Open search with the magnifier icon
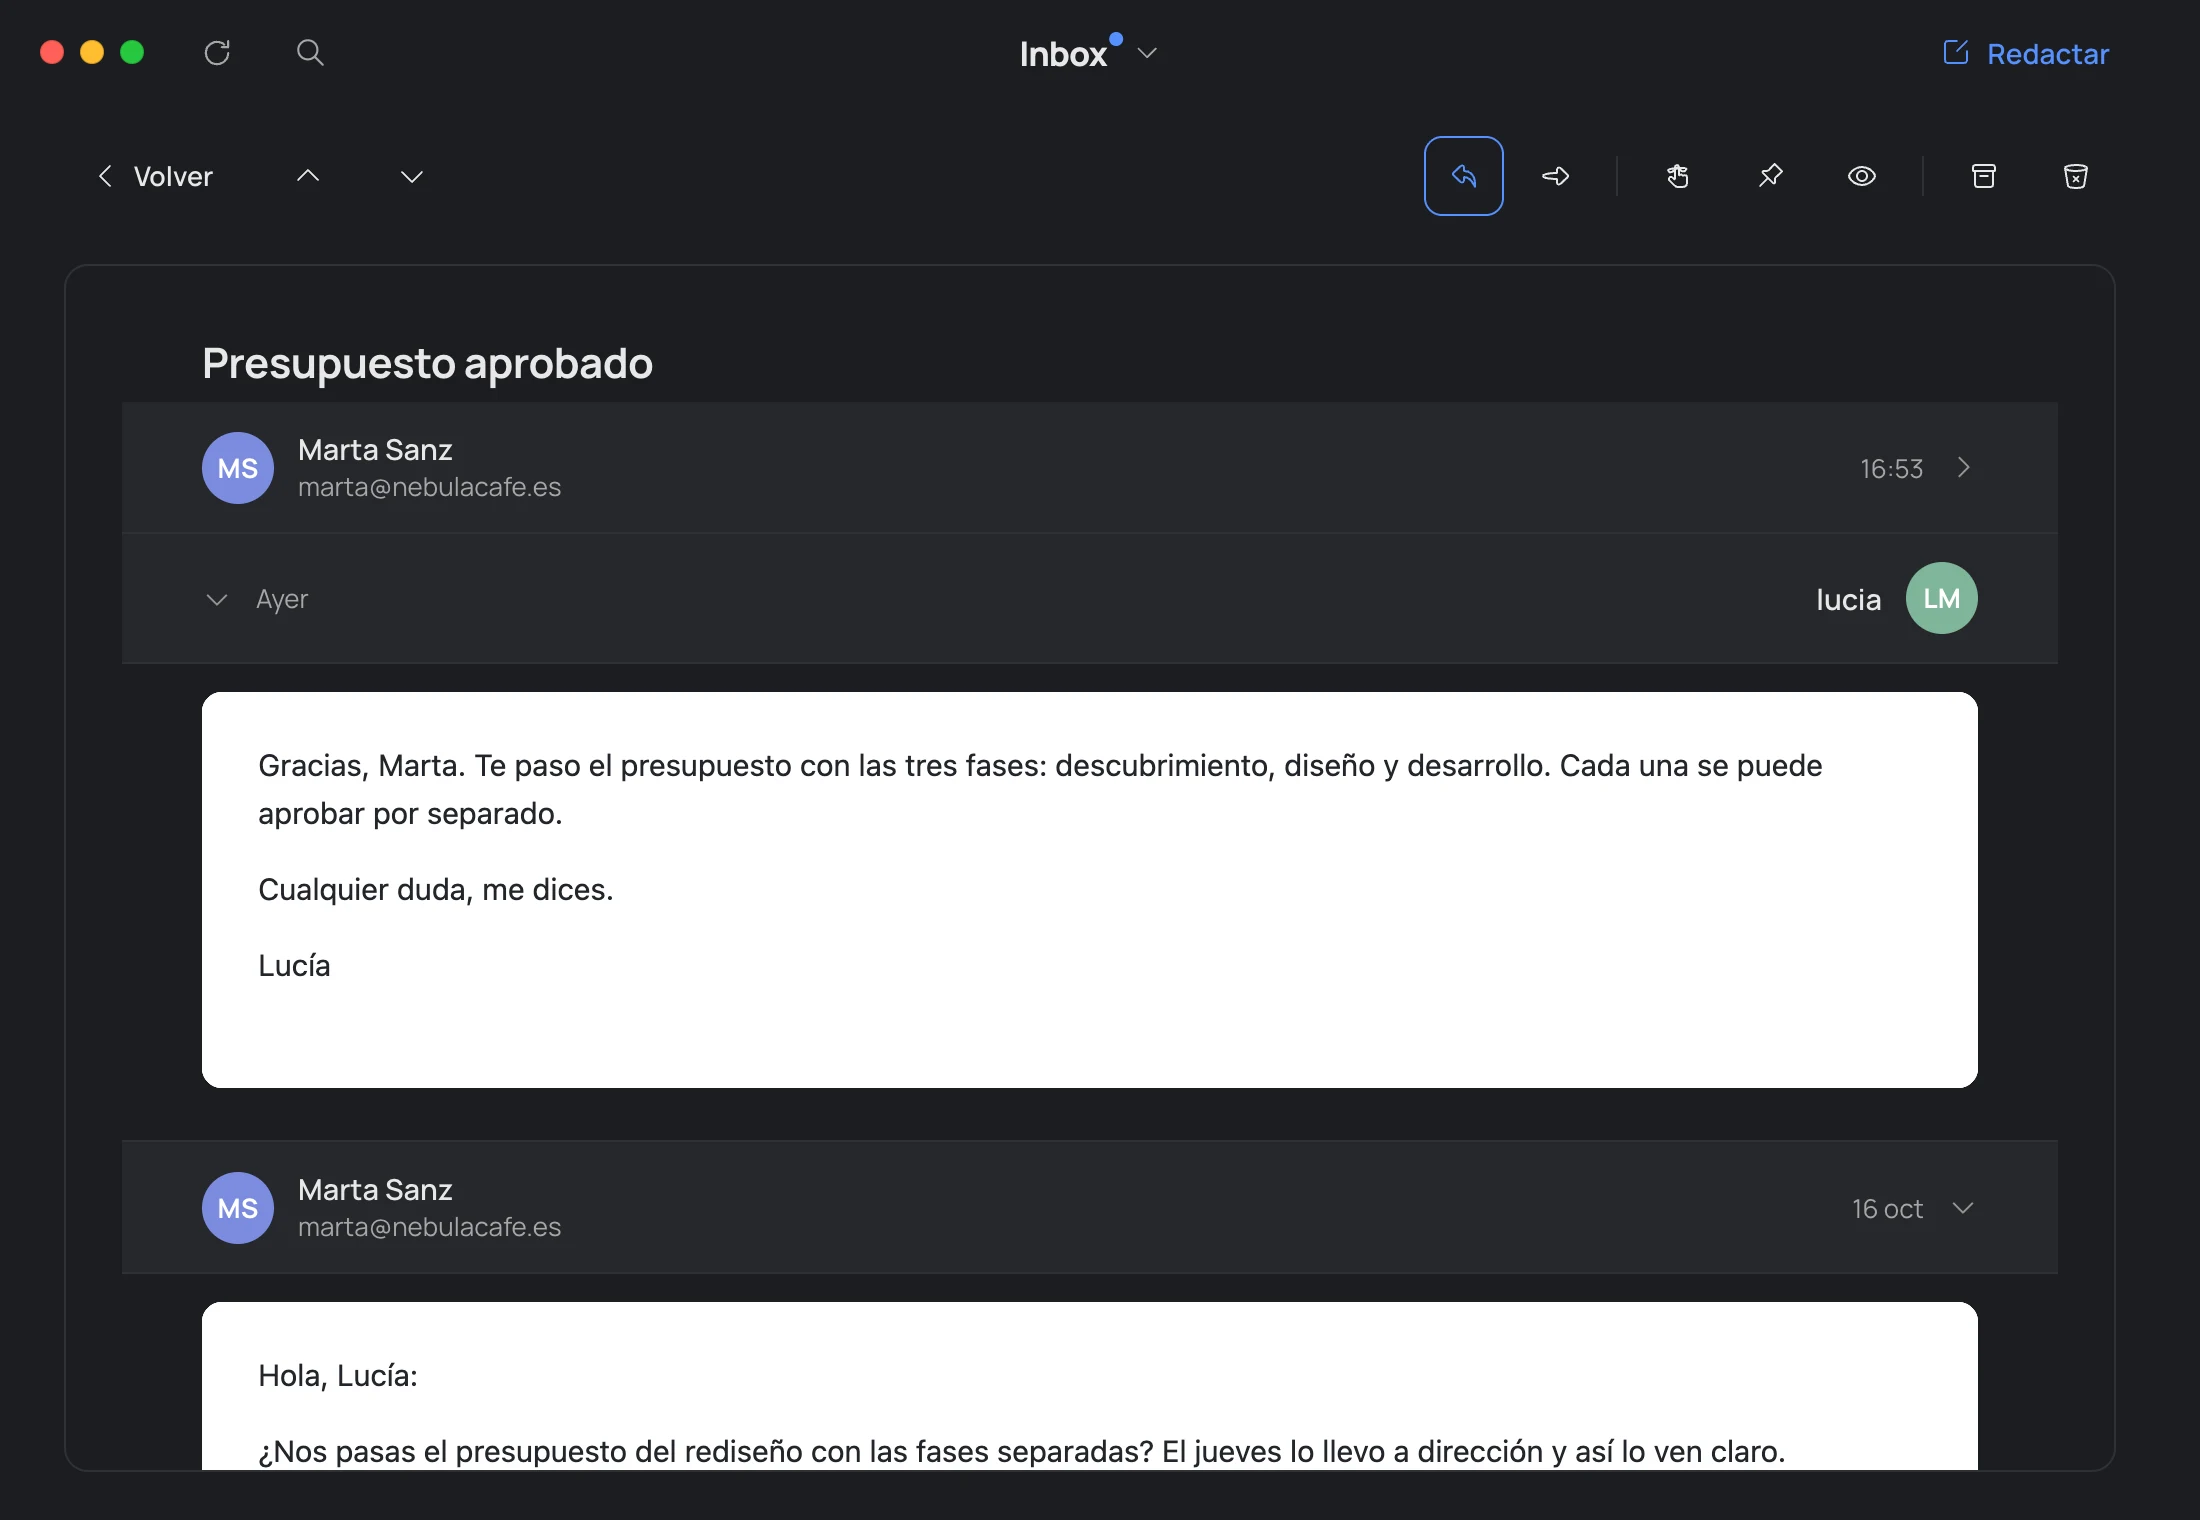The image size is (2200, 1520). coord(310,53)
